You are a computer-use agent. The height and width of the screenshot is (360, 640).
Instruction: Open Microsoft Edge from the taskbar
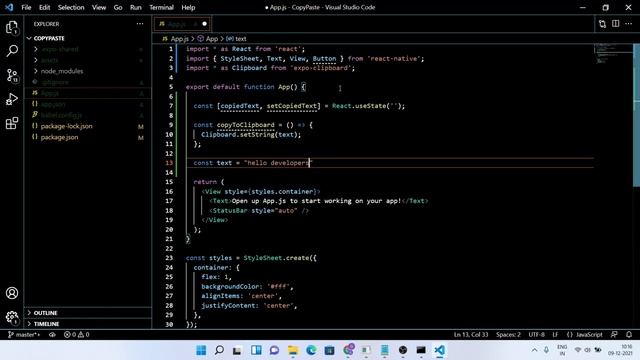click(x=311, y=350)
